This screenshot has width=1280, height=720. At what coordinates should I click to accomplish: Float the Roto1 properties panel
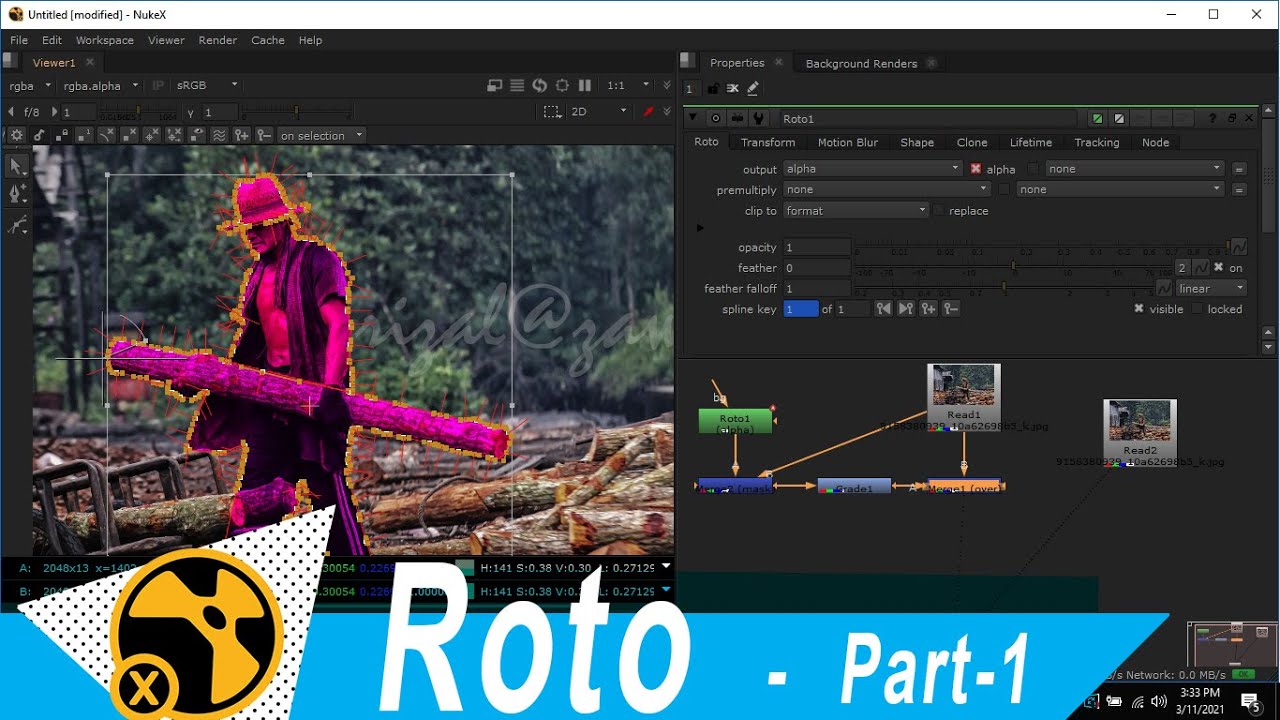pos(1232,119)
